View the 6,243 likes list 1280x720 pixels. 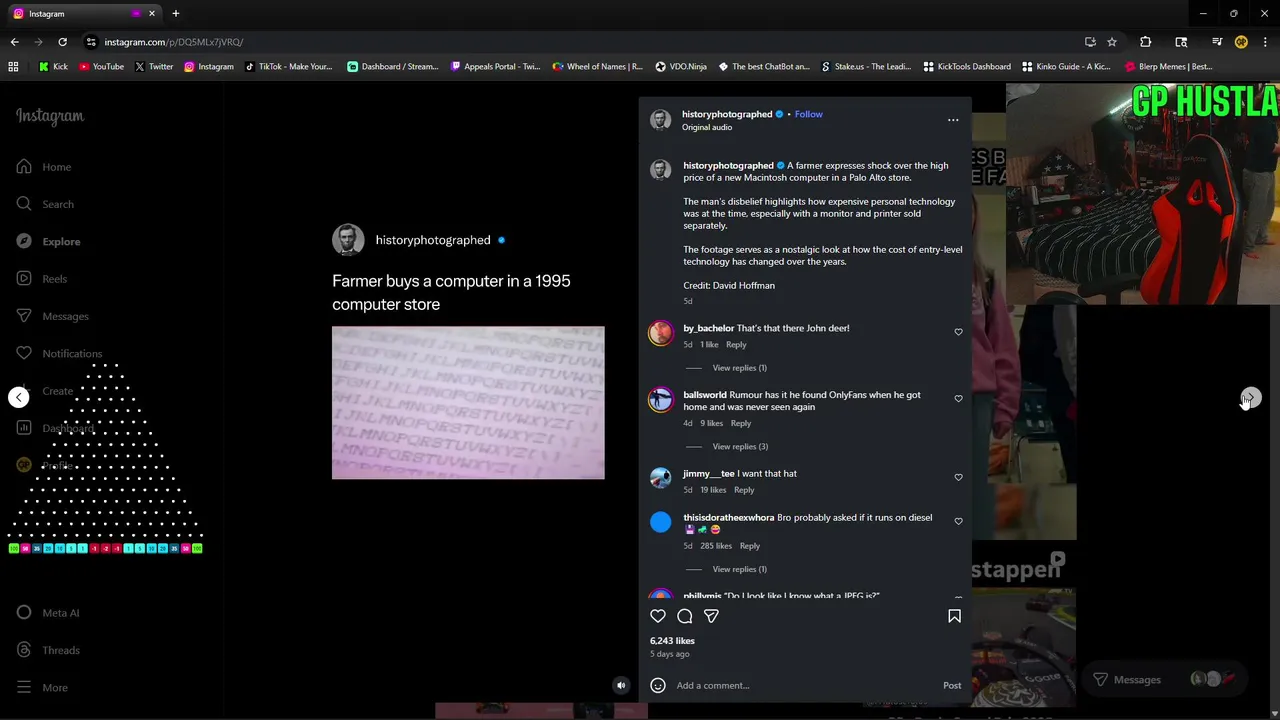[x=672, y=641]
